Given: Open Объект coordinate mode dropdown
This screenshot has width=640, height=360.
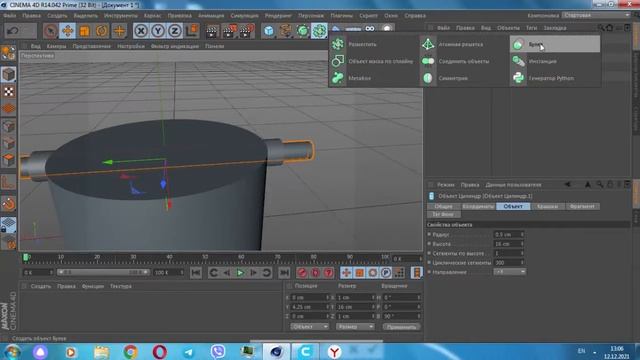Looking at the screenshot, I should (309, 327).
